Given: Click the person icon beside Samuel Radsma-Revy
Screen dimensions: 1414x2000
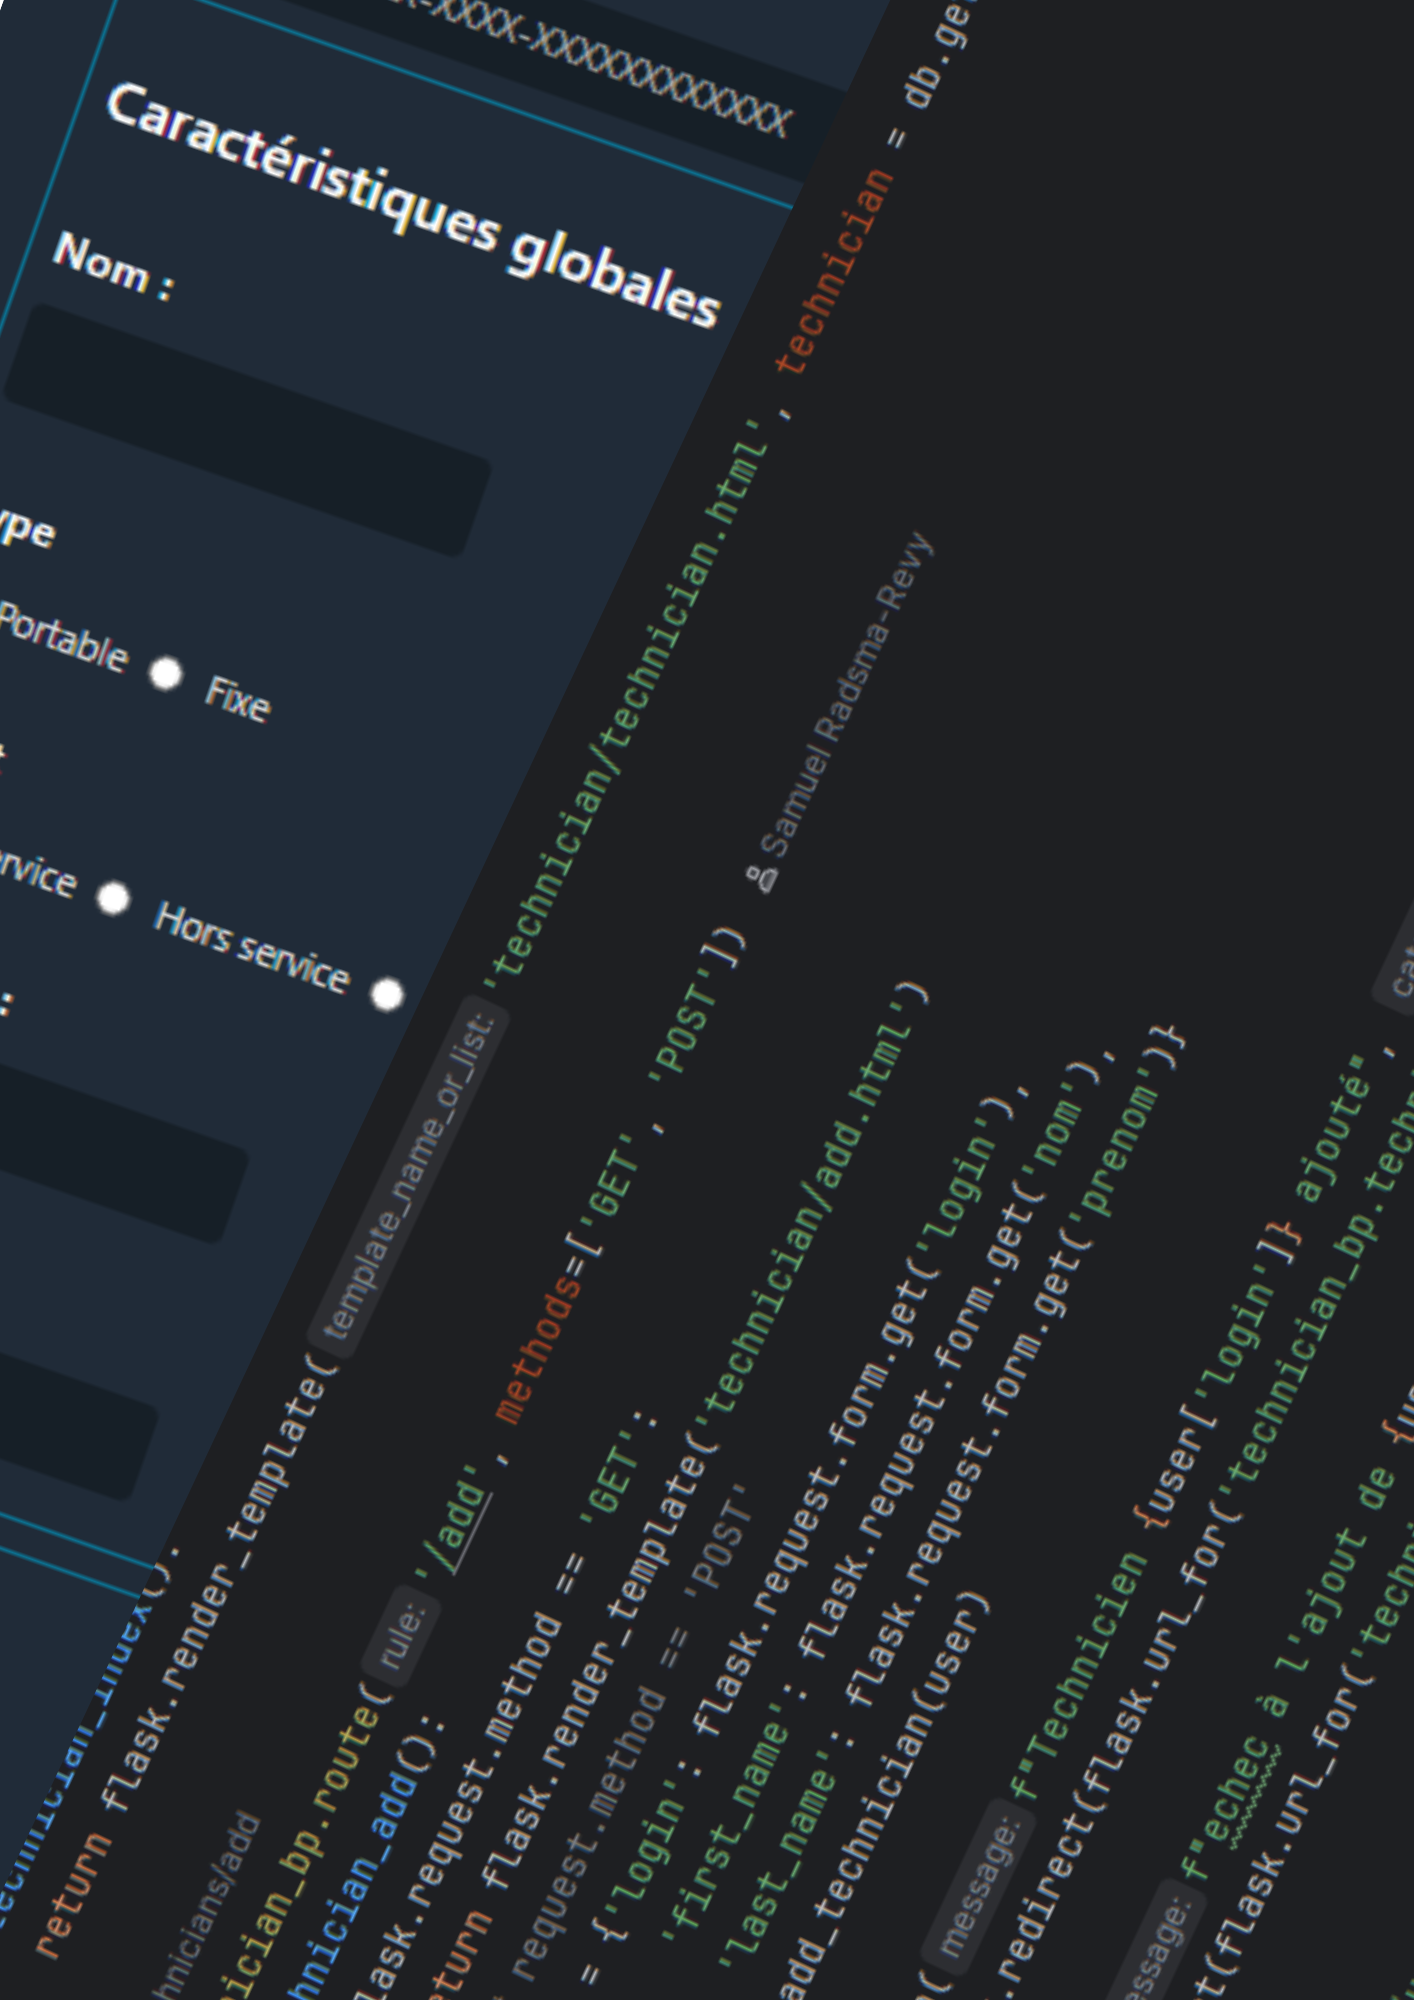Looking at the screenshot, I should 764,878.
